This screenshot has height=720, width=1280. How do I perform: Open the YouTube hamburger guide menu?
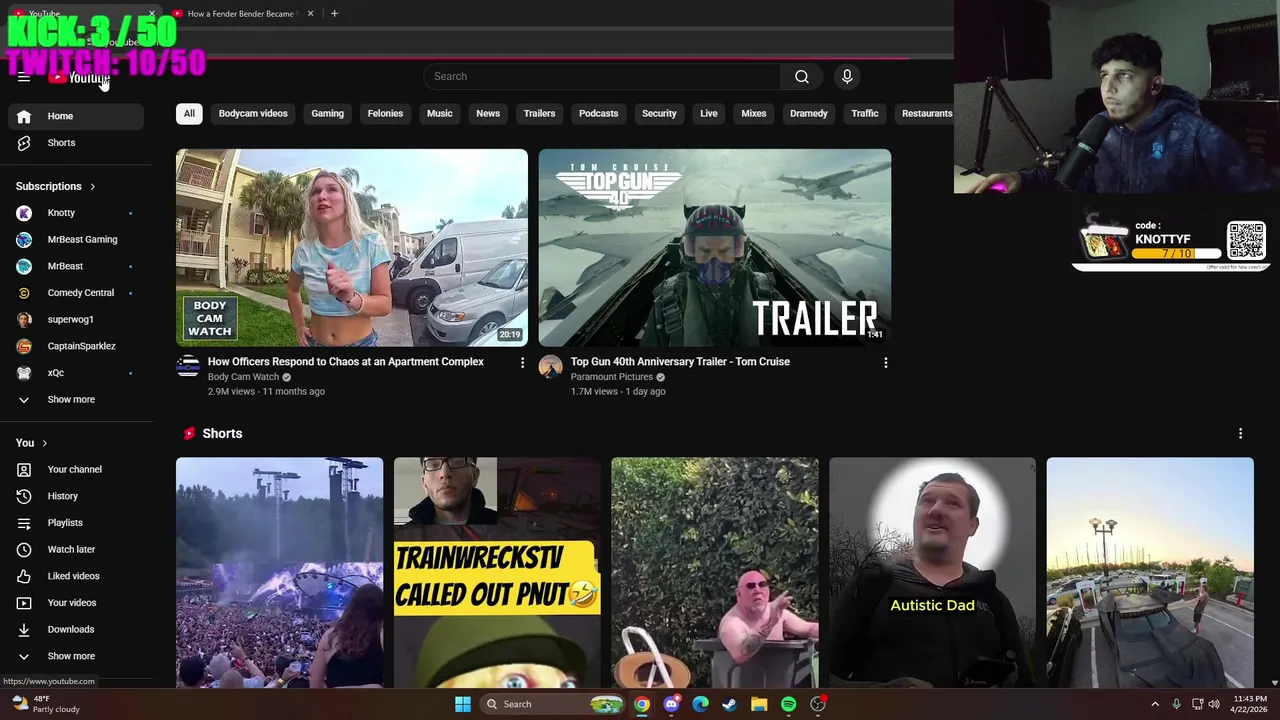(24, 78)
